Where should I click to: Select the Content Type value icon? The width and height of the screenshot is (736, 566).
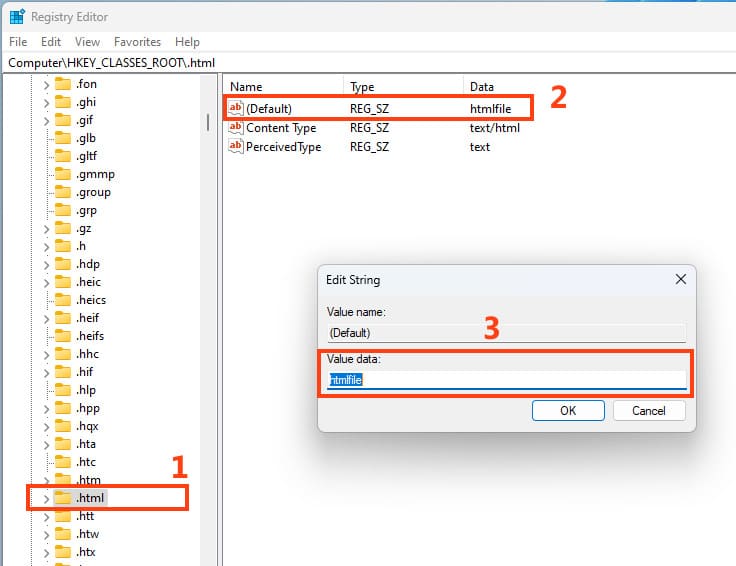[x=236, y=128]
